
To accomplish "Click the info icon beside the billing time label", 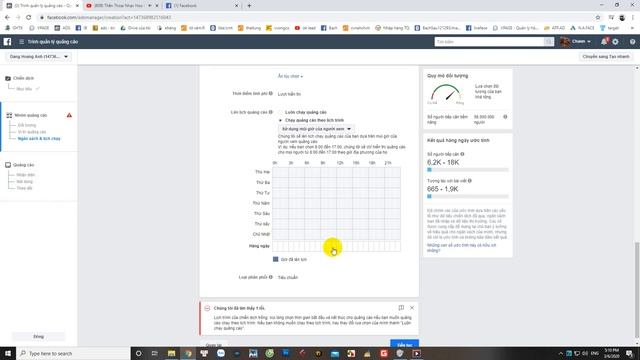I will [271, 93].
